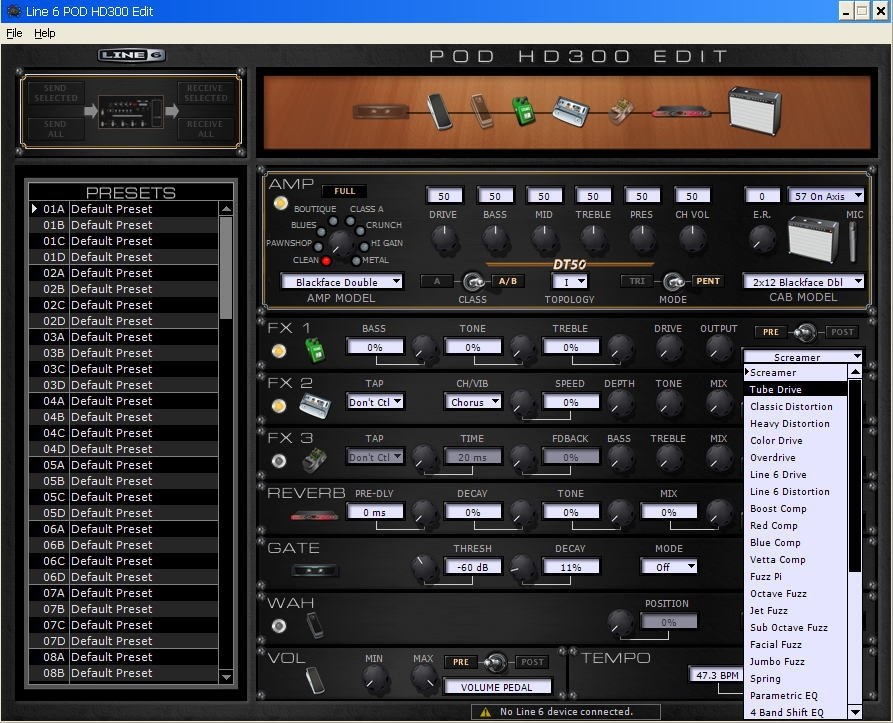Click the VOLUME PEDAL button
This screenshot has width=893, height=723.
[x=497, y=687]
